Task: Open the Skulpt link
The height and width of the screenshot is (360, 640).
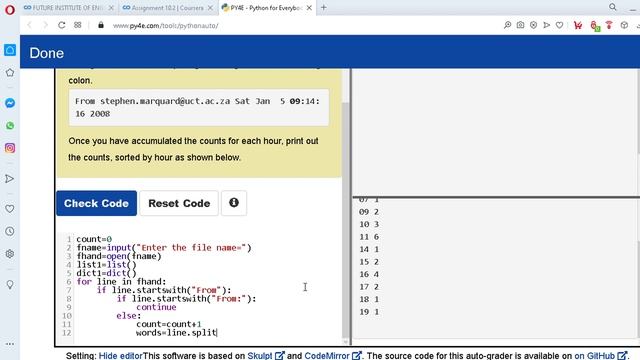Action: click(x=265, y=356)
